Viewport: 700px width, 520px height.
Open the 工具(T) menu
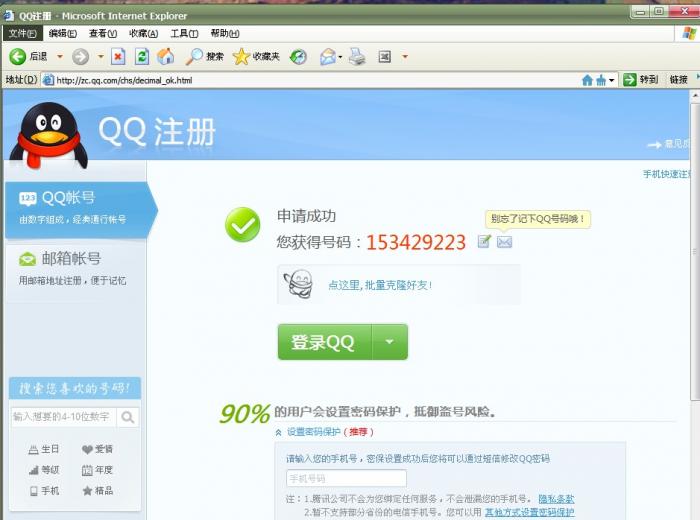click(x=184, y=33)
